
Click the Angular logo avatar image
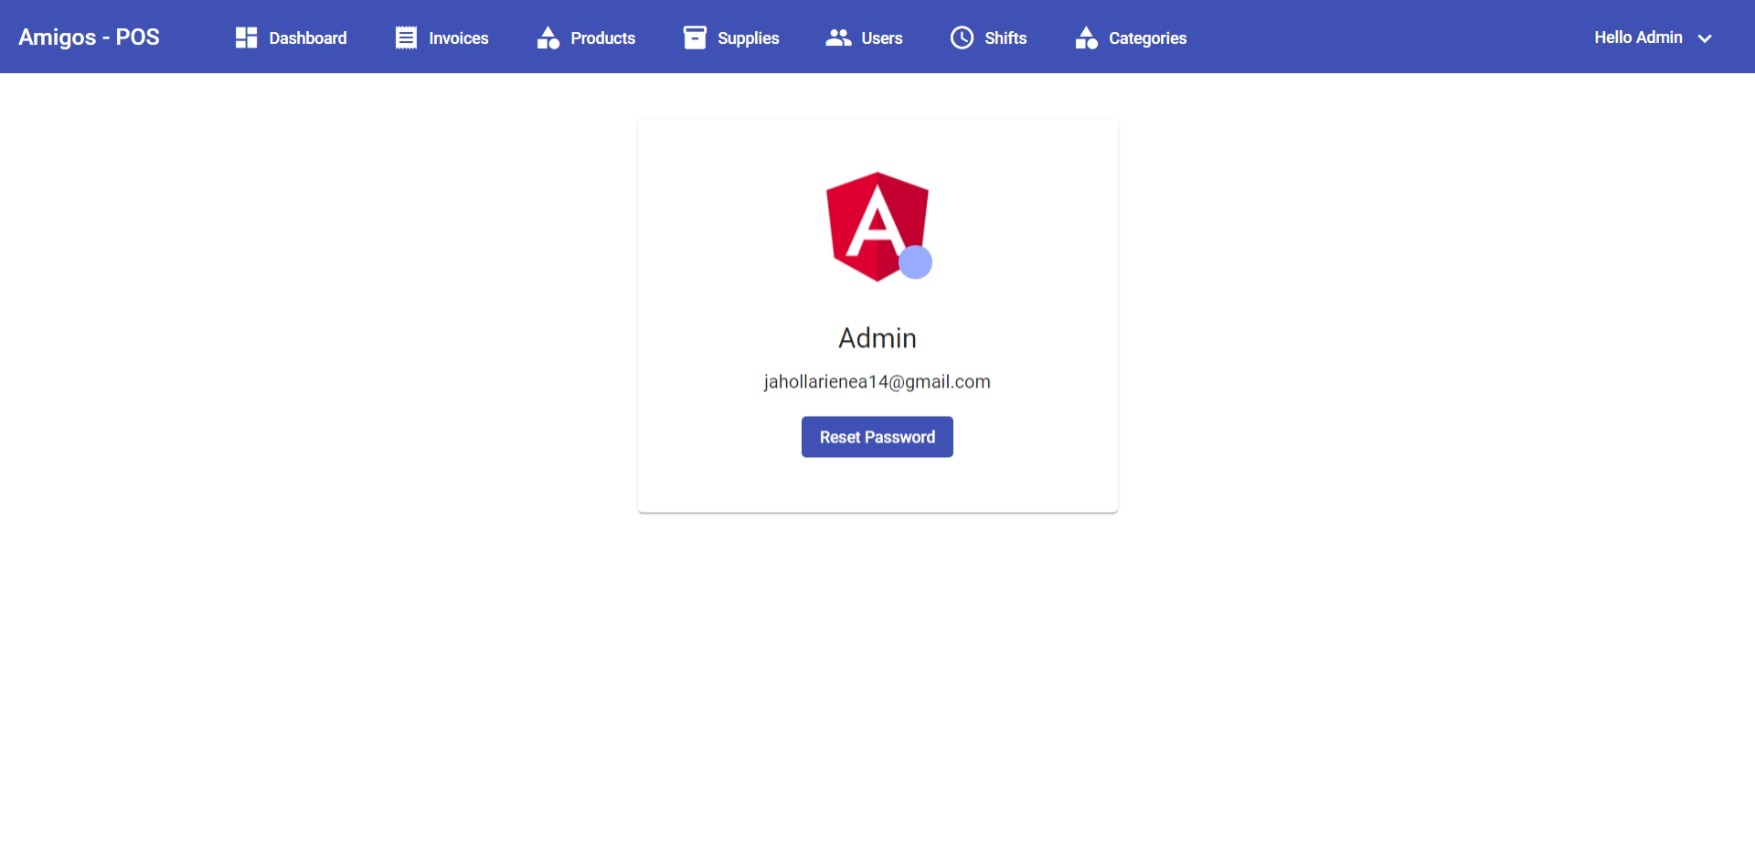(x=877, y=227)
